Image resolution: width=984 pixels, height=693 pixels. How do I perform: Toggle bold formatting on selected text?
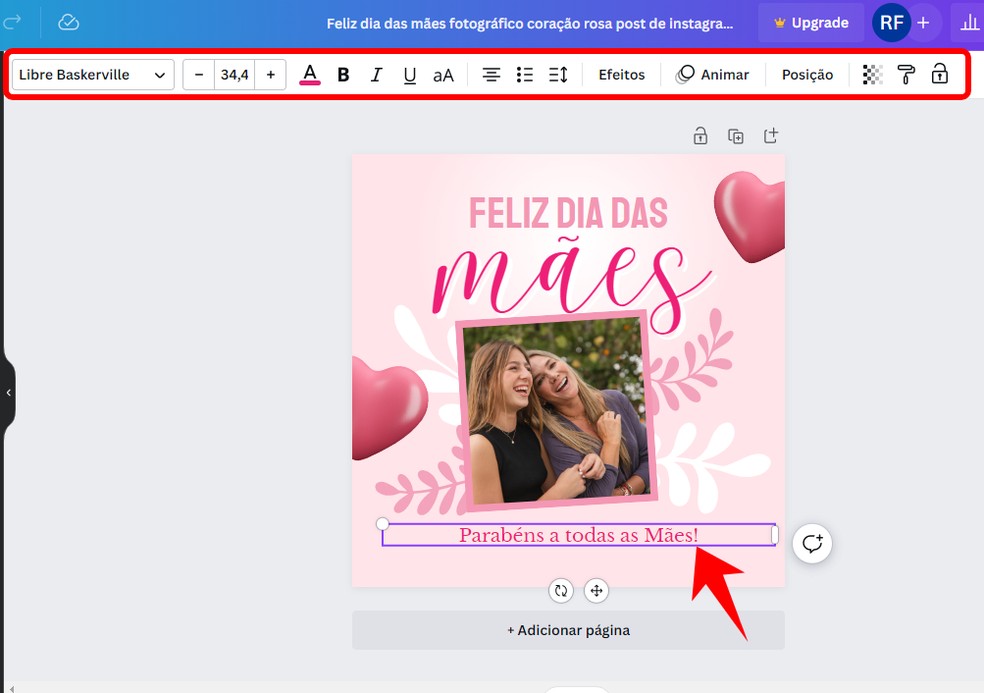[x=343, y=74]
